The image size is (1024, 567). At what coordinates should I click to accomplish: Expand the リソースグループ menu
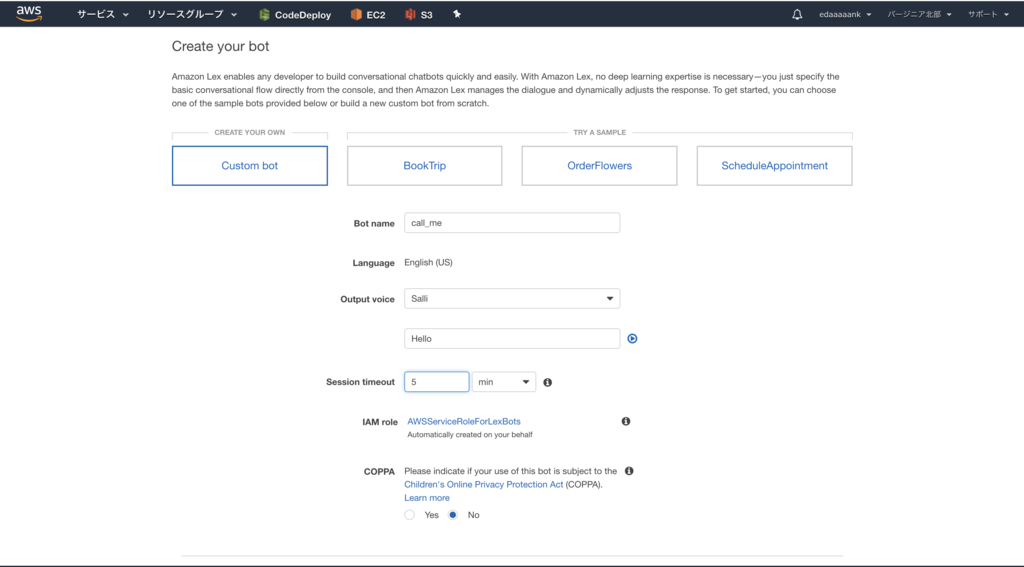click(x=192, y=14)
